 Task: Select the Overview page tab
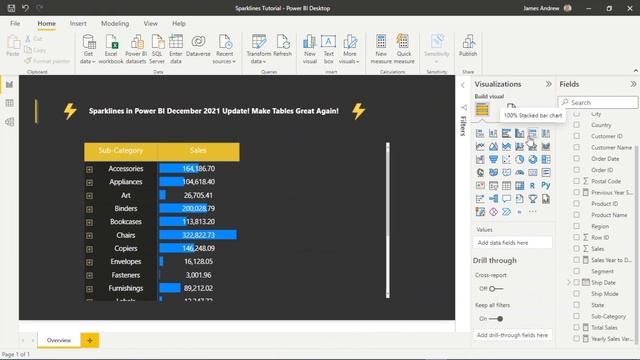(x=59, y=340)
